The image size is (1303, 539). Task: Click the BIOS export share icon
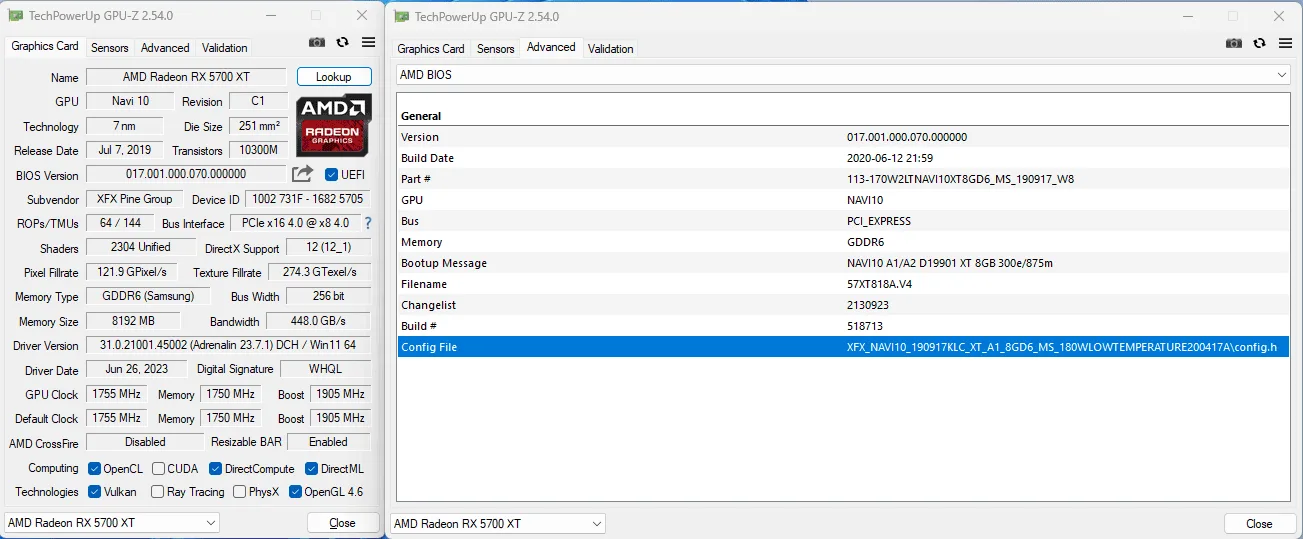[x=303, y=174]
